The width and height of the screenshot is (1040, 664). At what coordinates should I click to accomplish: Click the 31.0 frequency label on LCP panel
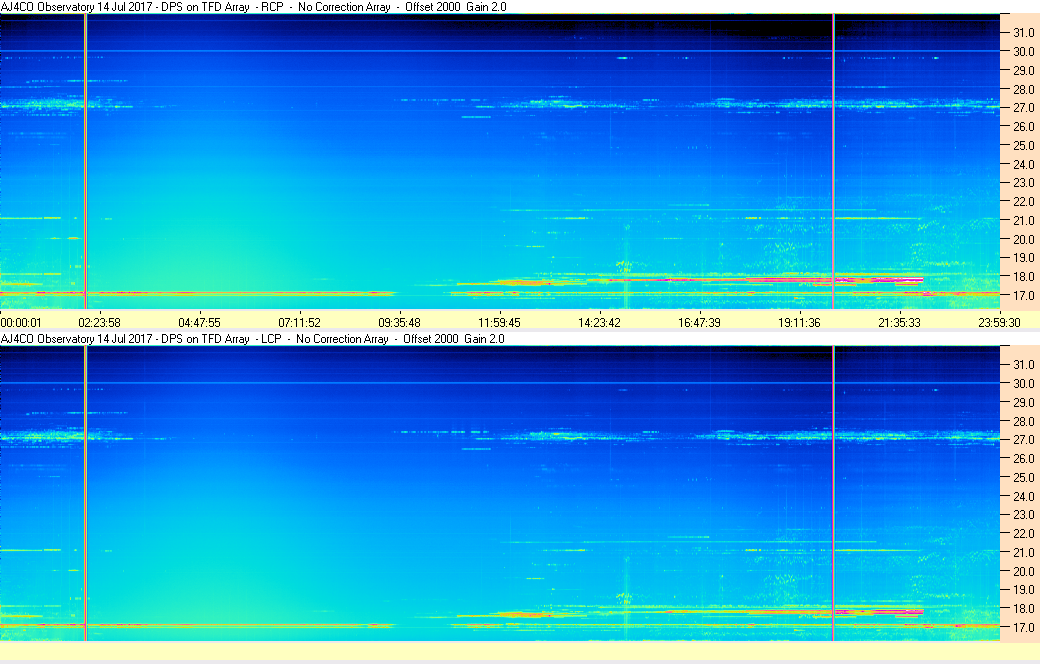coord(1023,365)
